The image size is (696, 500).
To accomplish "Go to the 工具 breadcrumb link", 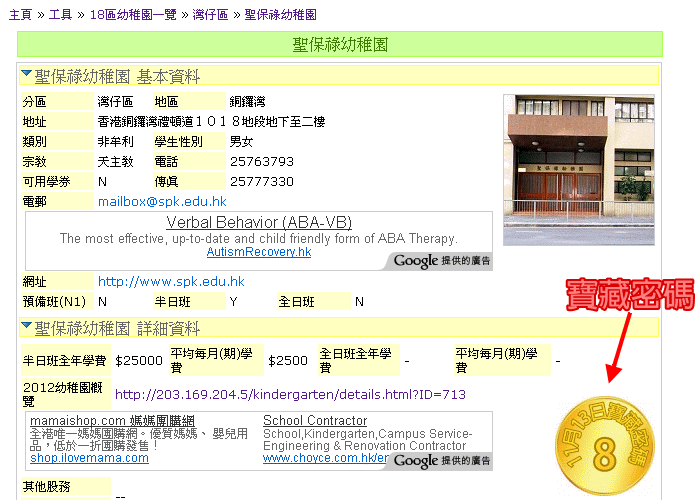I will pyautogui.click(x=60, y=15).
